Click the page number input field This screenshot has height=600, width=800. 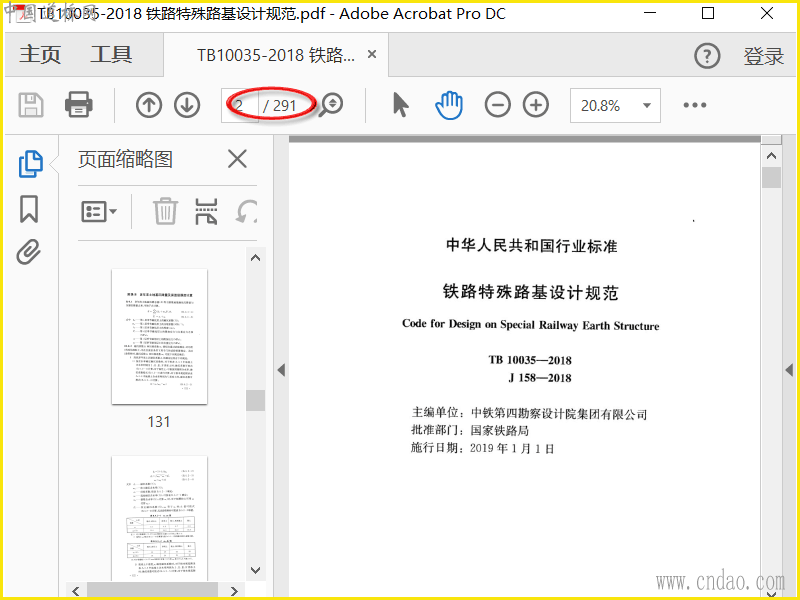pyautogui.click(x=240, y=106)
